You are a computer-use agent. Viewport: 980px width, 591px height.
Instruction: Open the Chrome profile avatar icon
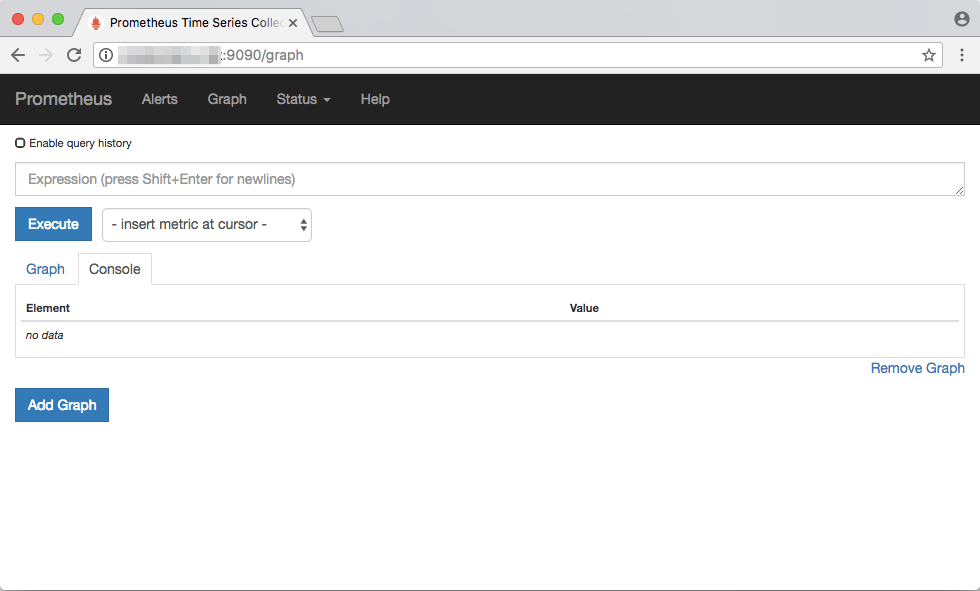tap(962, 19)
